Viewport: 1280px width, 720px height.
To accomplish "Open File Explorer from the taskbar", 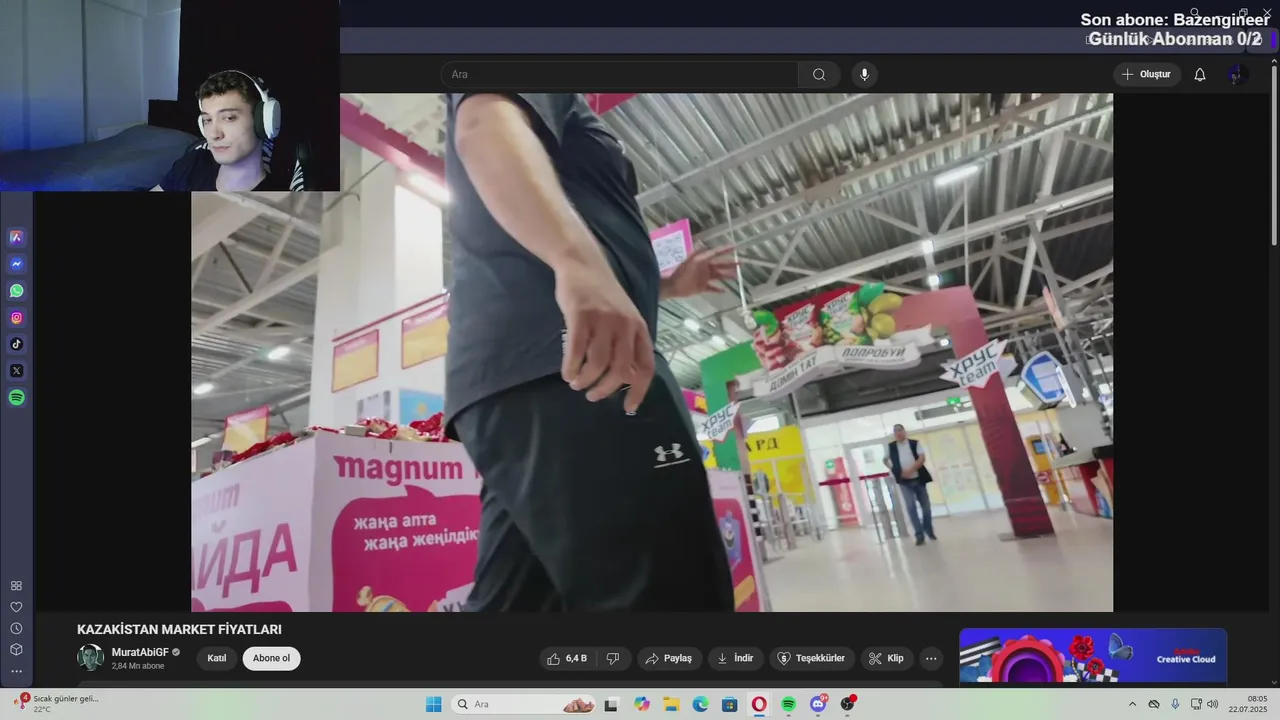I will (671, 704).
